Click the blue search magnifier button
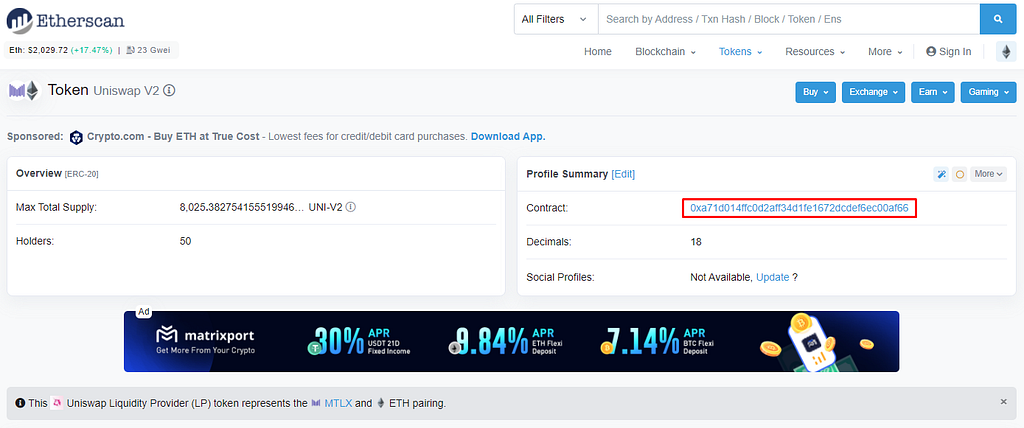The width and height of the screenshot is (1024, 428). pyautogui.click(x=998, y=19)
